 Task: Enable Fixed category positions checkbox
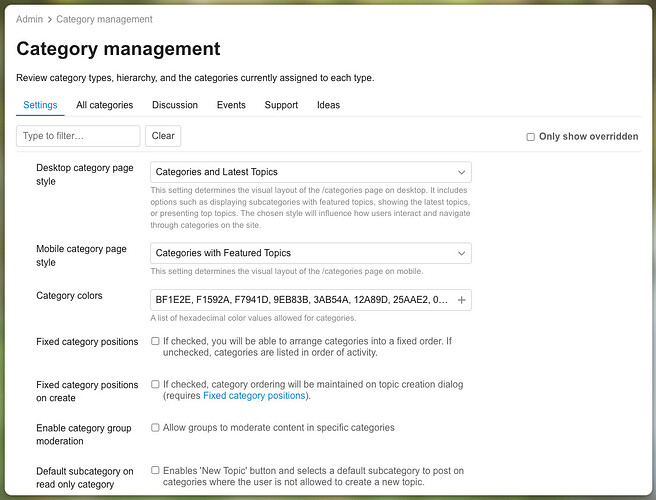pyautogui.click(x=155, y=341)
